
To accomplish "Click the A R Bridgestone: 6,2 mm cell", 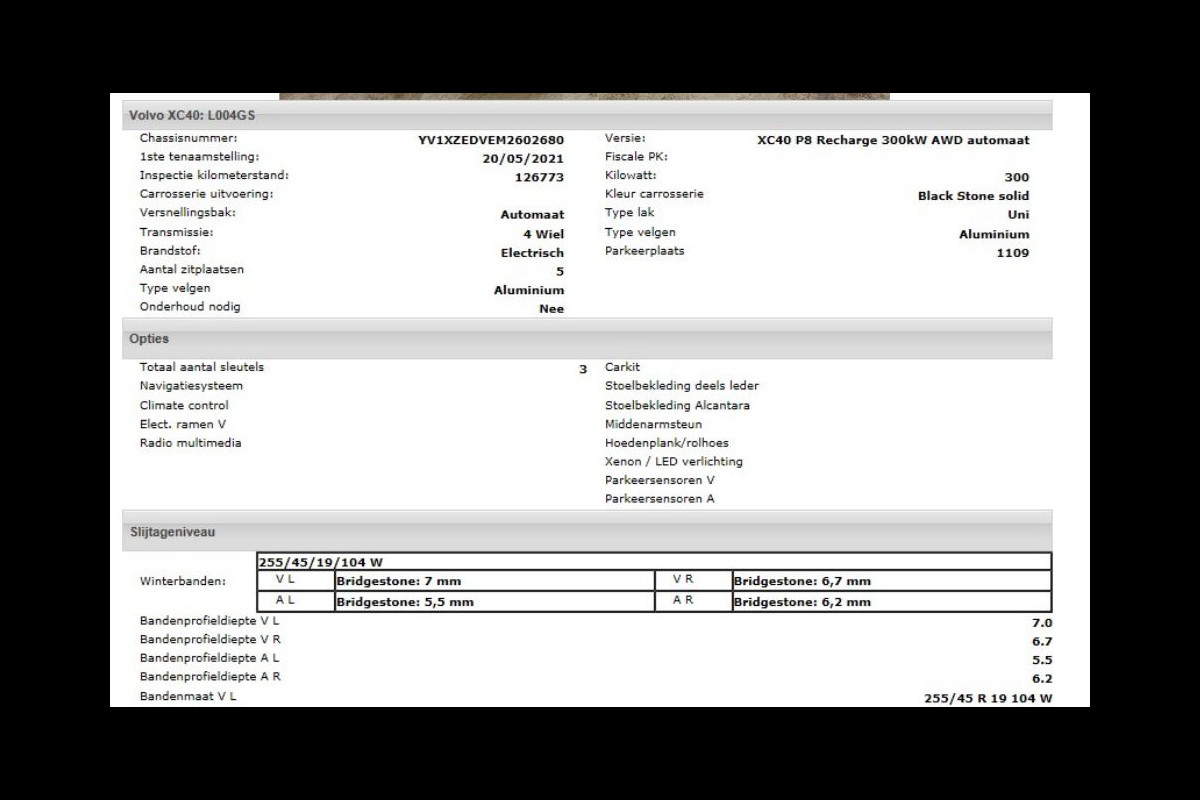I will (890, 602).
